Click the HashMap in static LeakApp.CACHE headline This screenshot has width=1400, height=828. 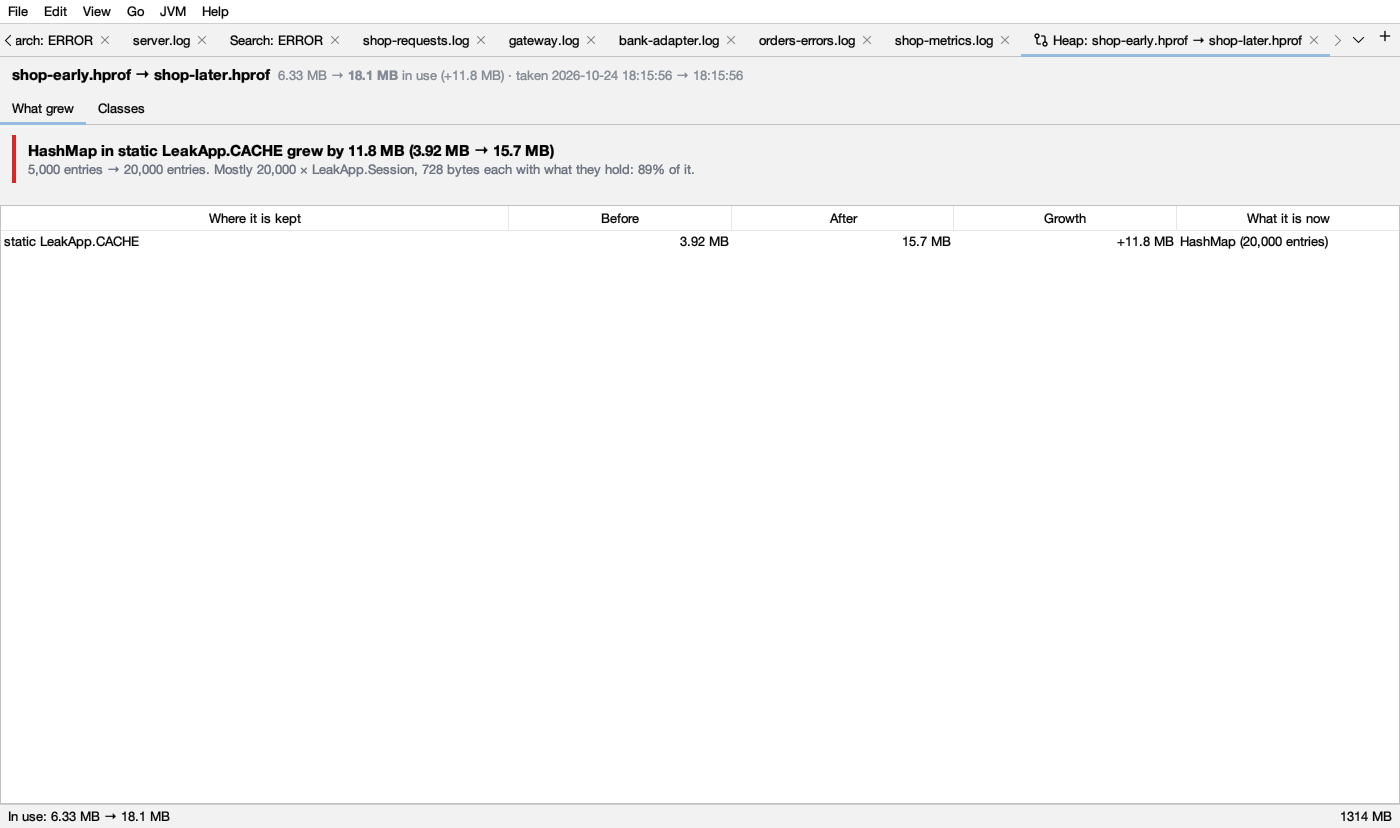tap(291, 150)
